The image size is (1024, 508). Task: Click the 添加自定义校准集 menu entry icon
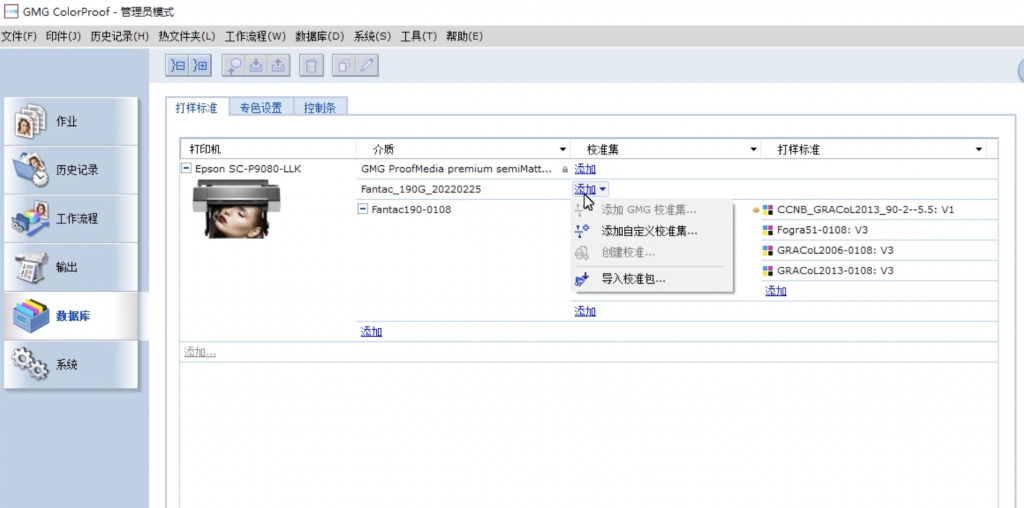[581, 230]
